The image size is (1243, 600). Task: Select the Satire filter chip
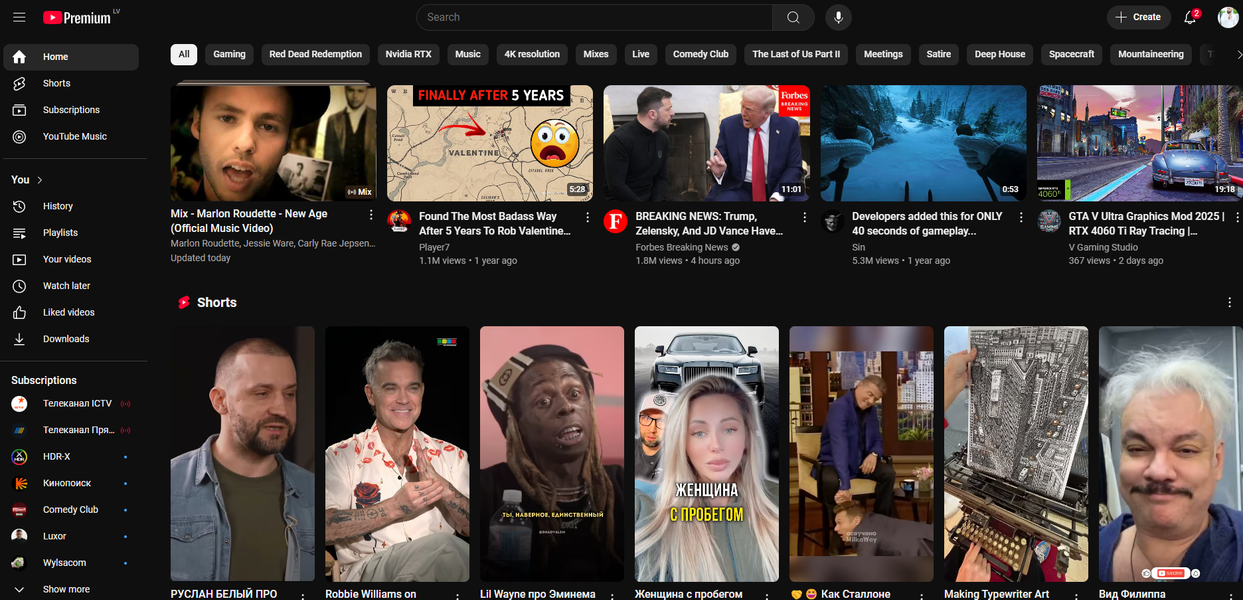click(x=938, y=54)
